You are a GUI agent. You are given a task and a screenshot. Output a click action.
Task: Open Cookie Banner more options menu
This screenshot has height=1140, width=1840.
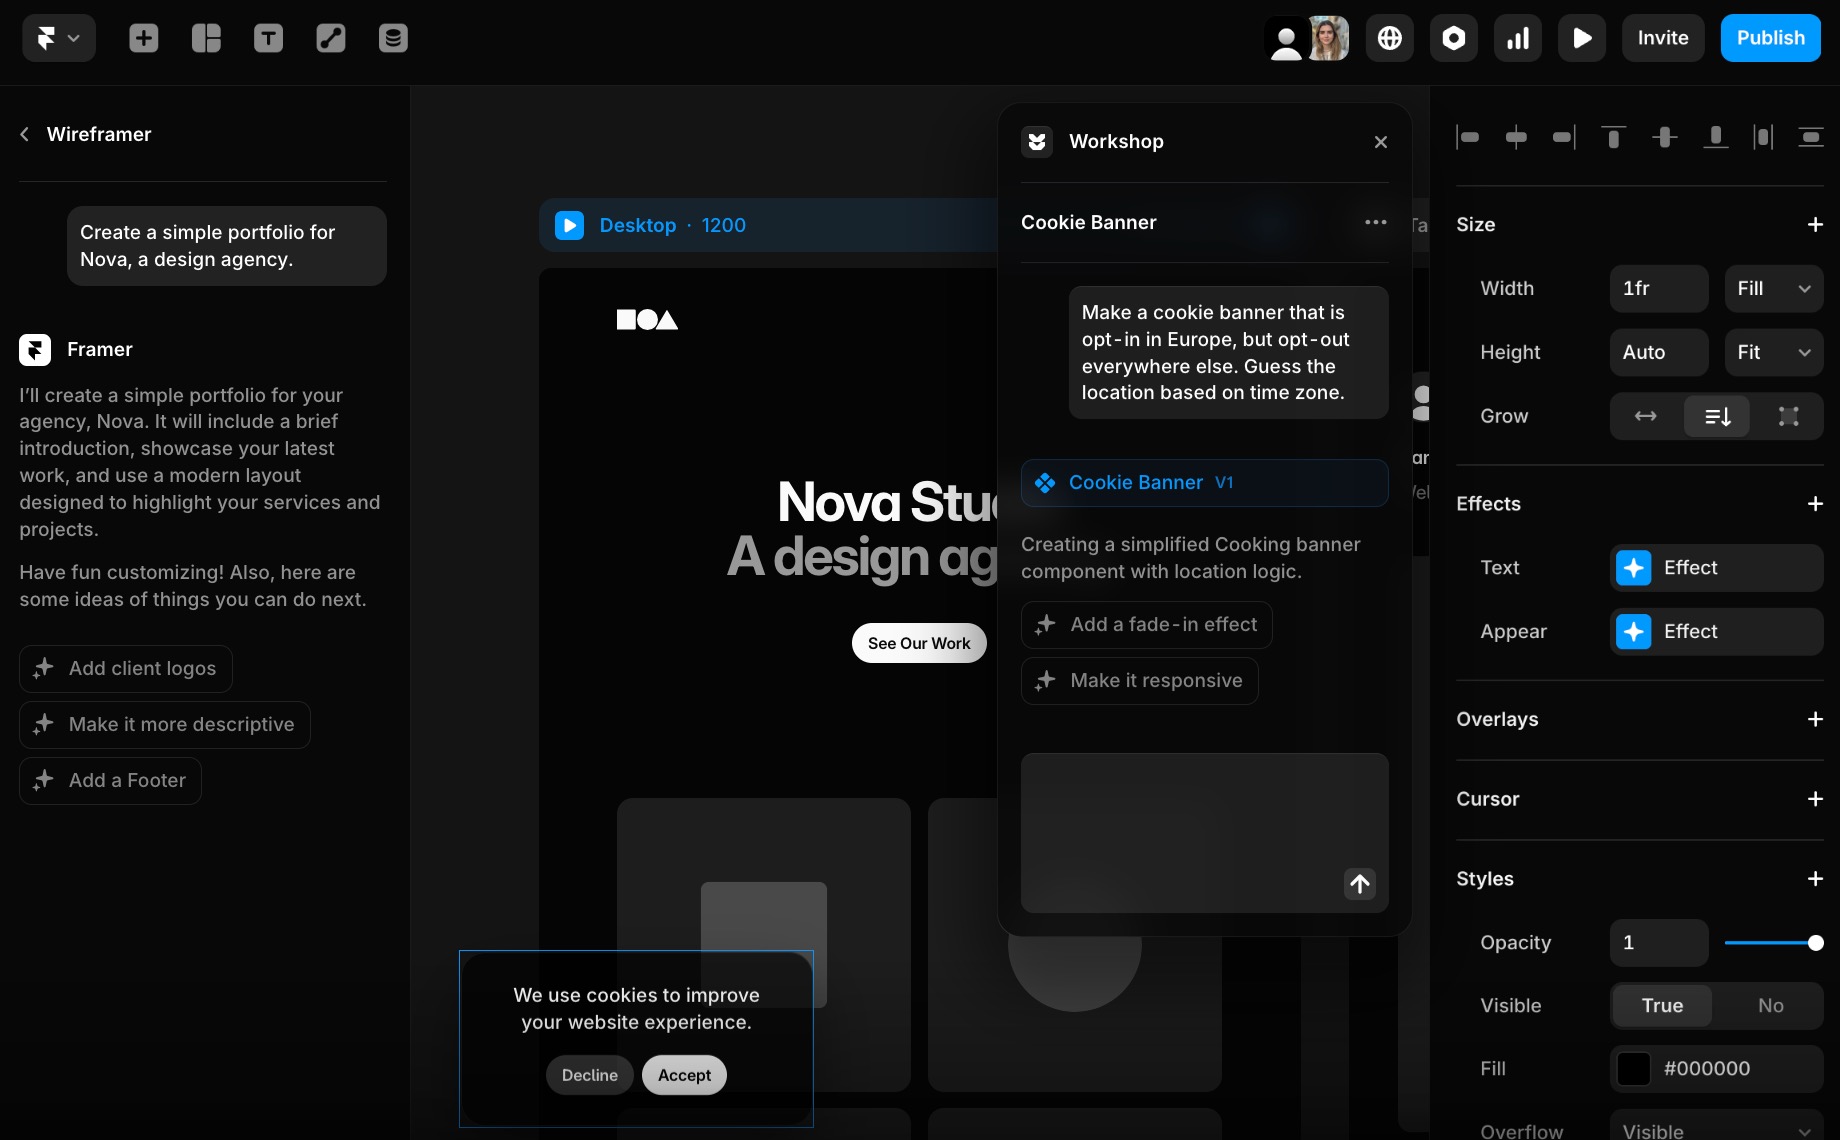[1376, 222]
